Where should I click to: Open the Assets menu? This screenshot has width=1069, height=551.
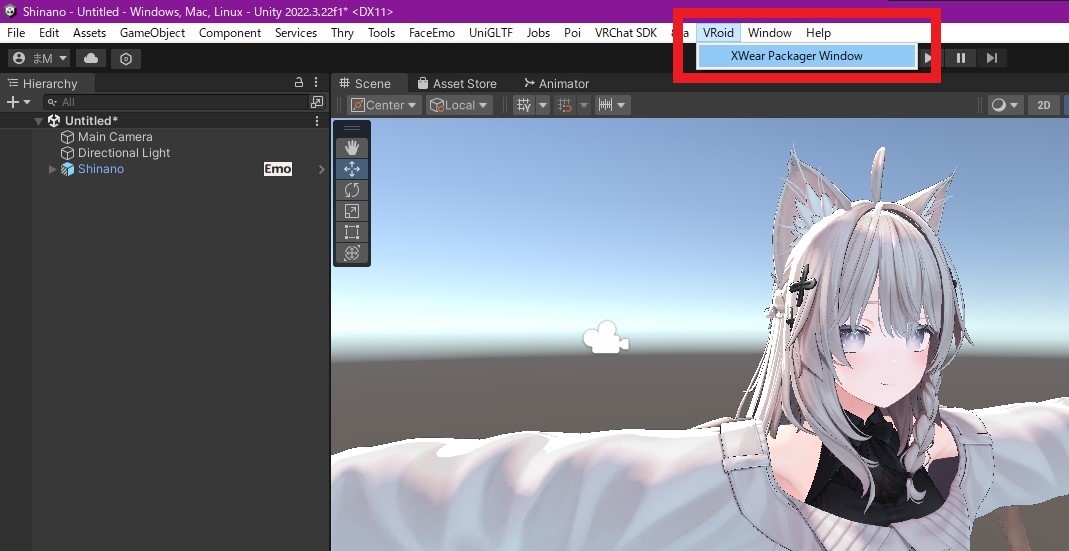[89, 33]
